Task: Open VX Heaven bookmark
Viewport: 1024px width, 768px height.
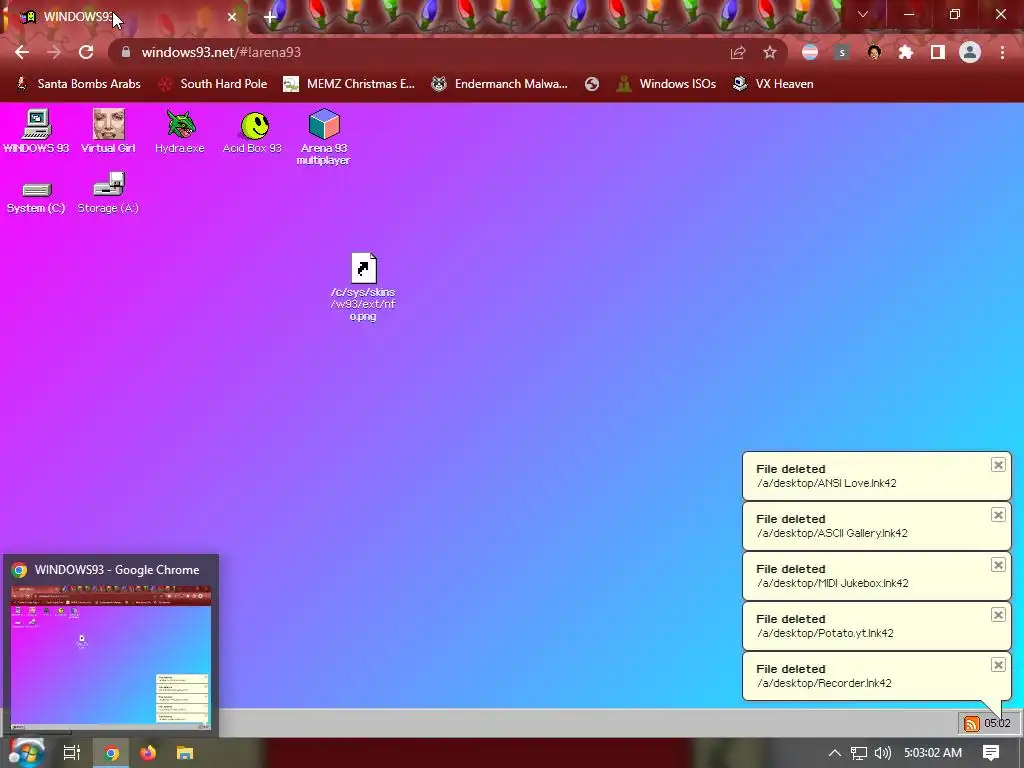Action: [773, 84]
